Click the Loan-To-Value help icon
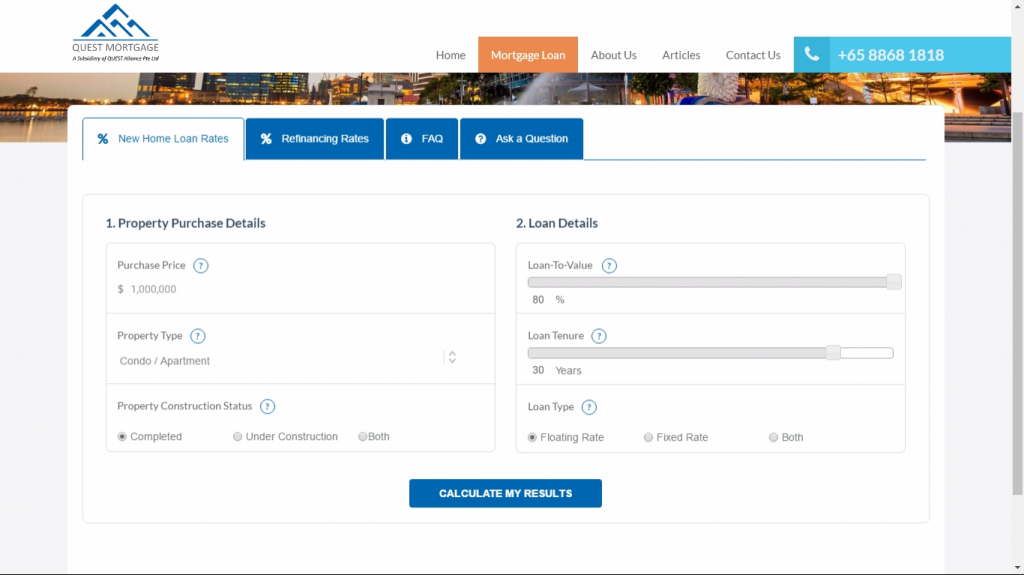Image resolution: width=1024 pixels, height=575 pixels. 609,266
